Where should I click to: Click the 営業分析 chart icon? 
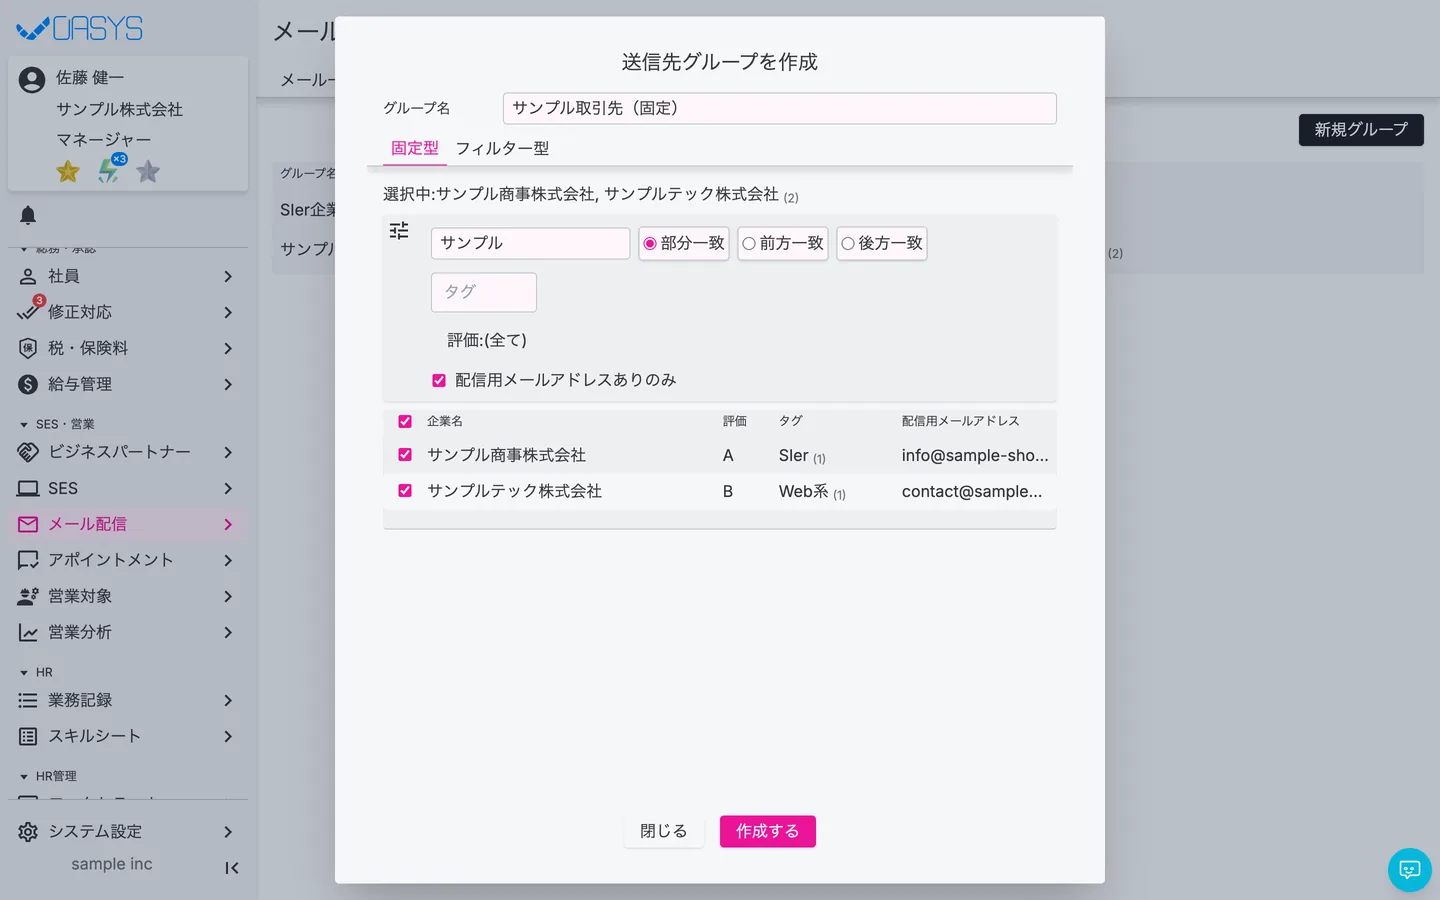(28, 632)
